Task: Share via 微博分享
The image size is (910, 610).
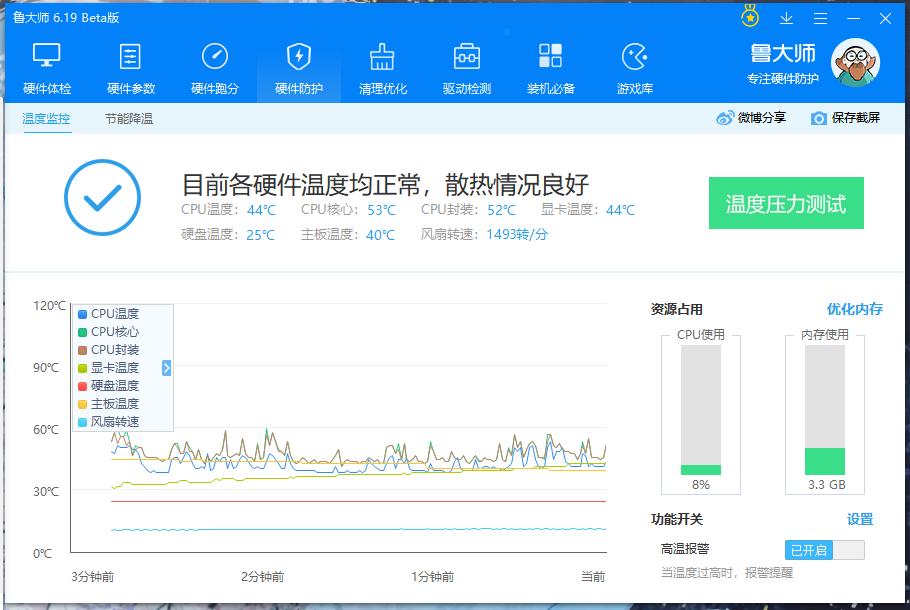Action: point(751,117)
